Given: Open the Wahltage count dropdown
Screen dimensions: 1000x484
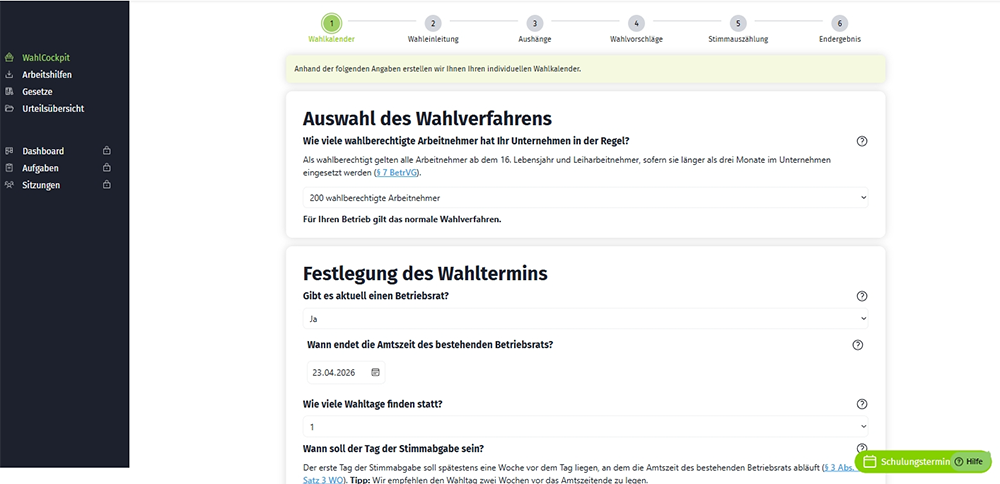Looking at the screenshot, I should point(585,426).
